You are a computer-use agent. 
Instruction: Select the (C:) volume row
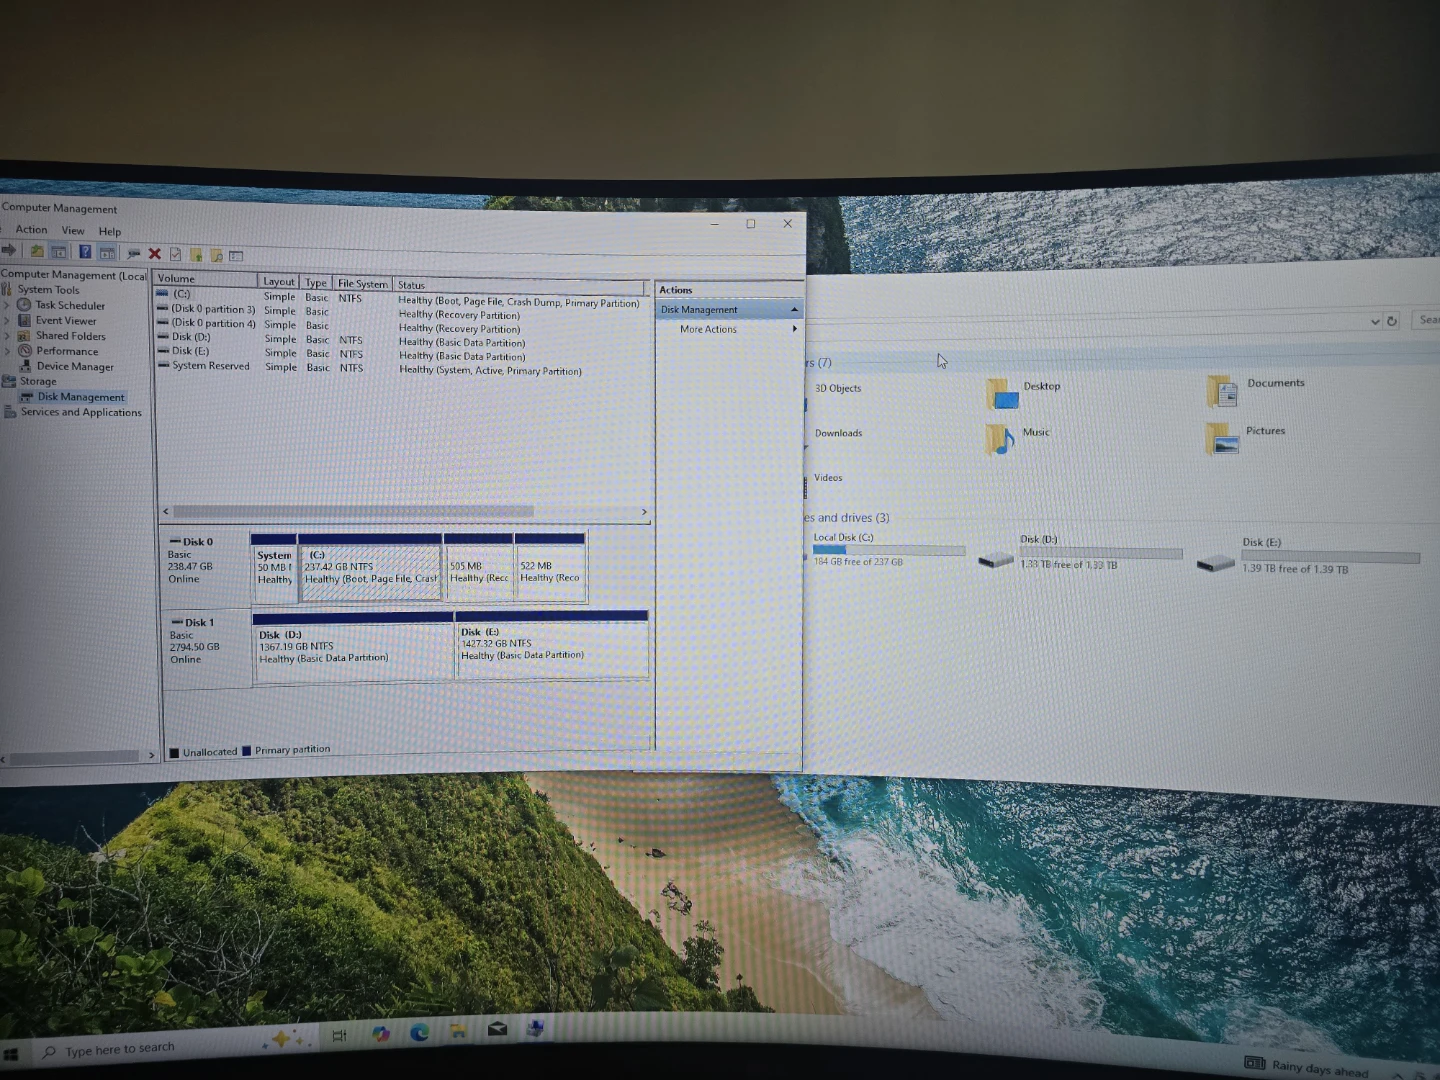(x=400, y=298)
